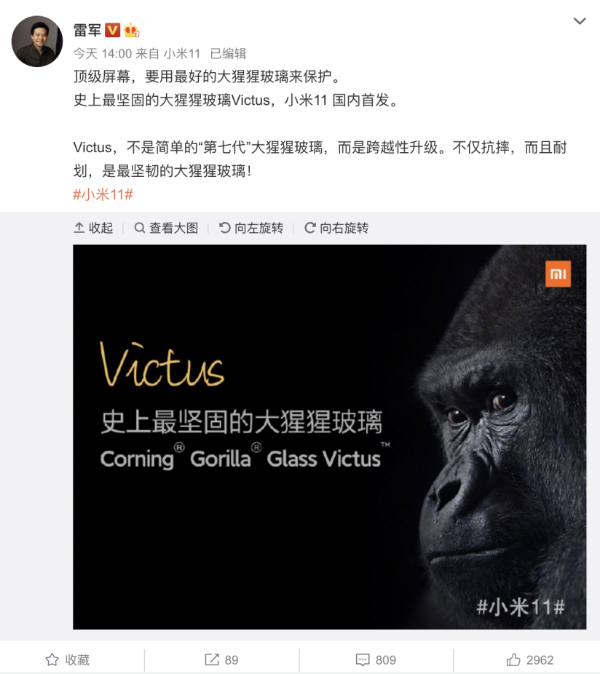Rotate image right with 向右旋转

click(336, 228)
